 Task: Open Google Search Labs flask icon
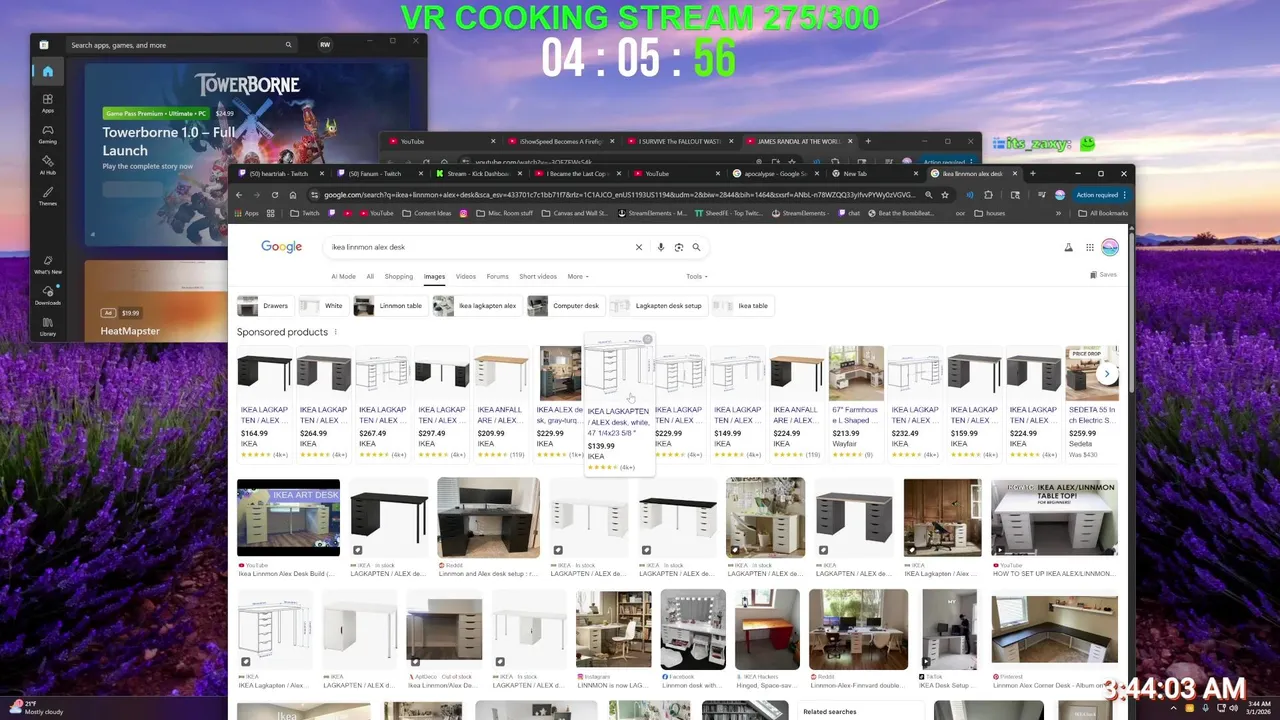[x=1068, y=247]
